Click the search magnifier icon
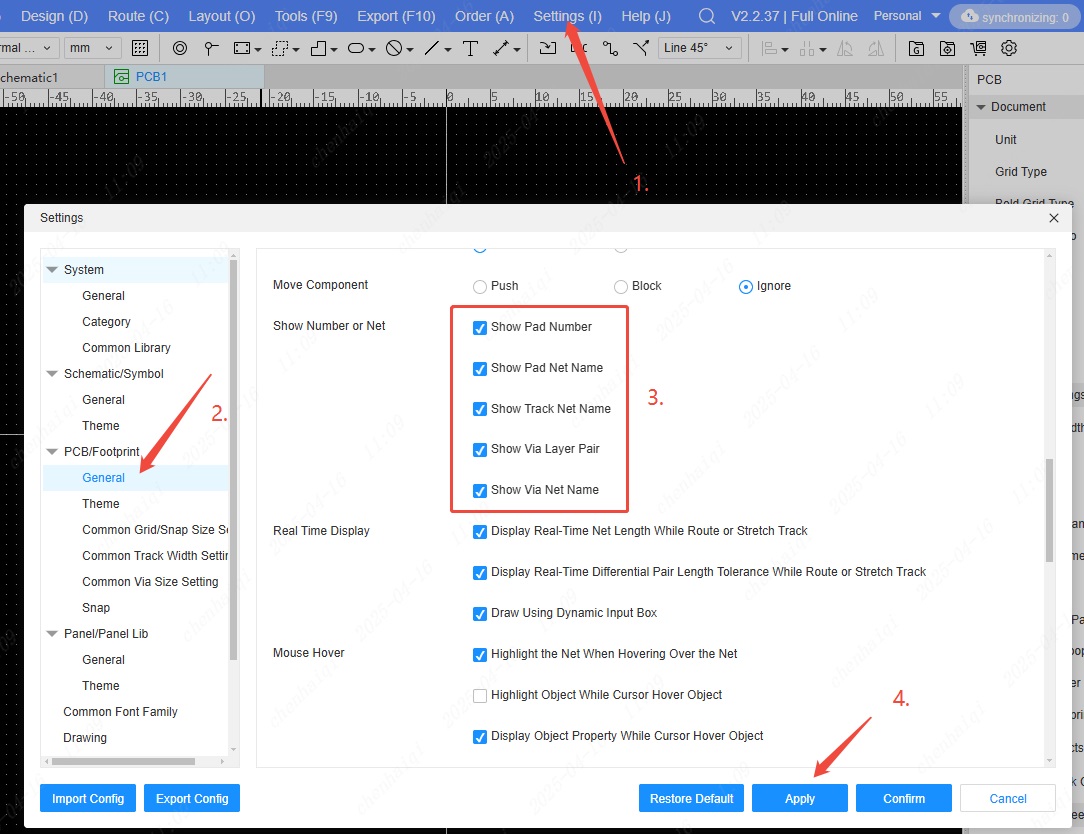 (707, 16)
